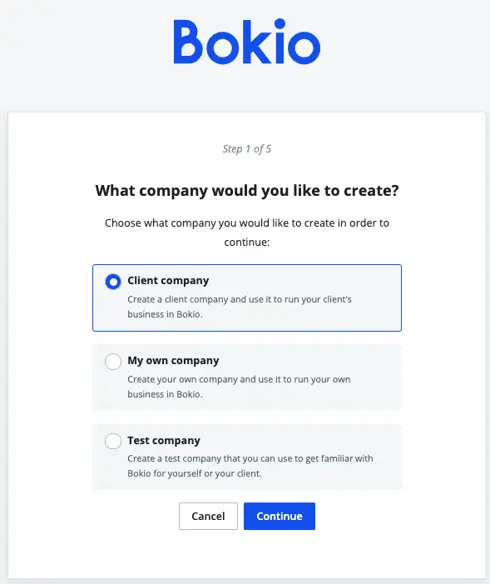Click the Continue button
The height and width of the screenshot is (584, 490).
click(x=279, y=516)
